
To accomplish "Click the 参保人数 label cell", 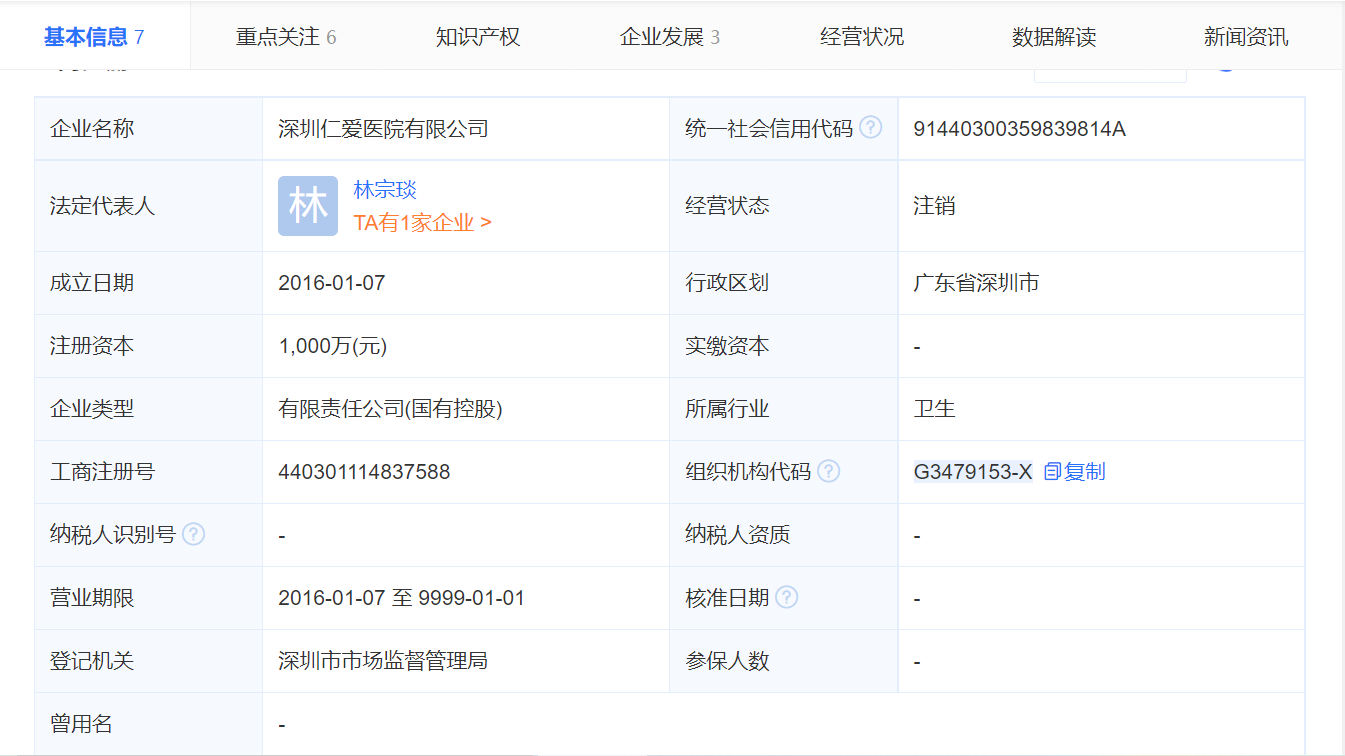I will pos(784,660).
